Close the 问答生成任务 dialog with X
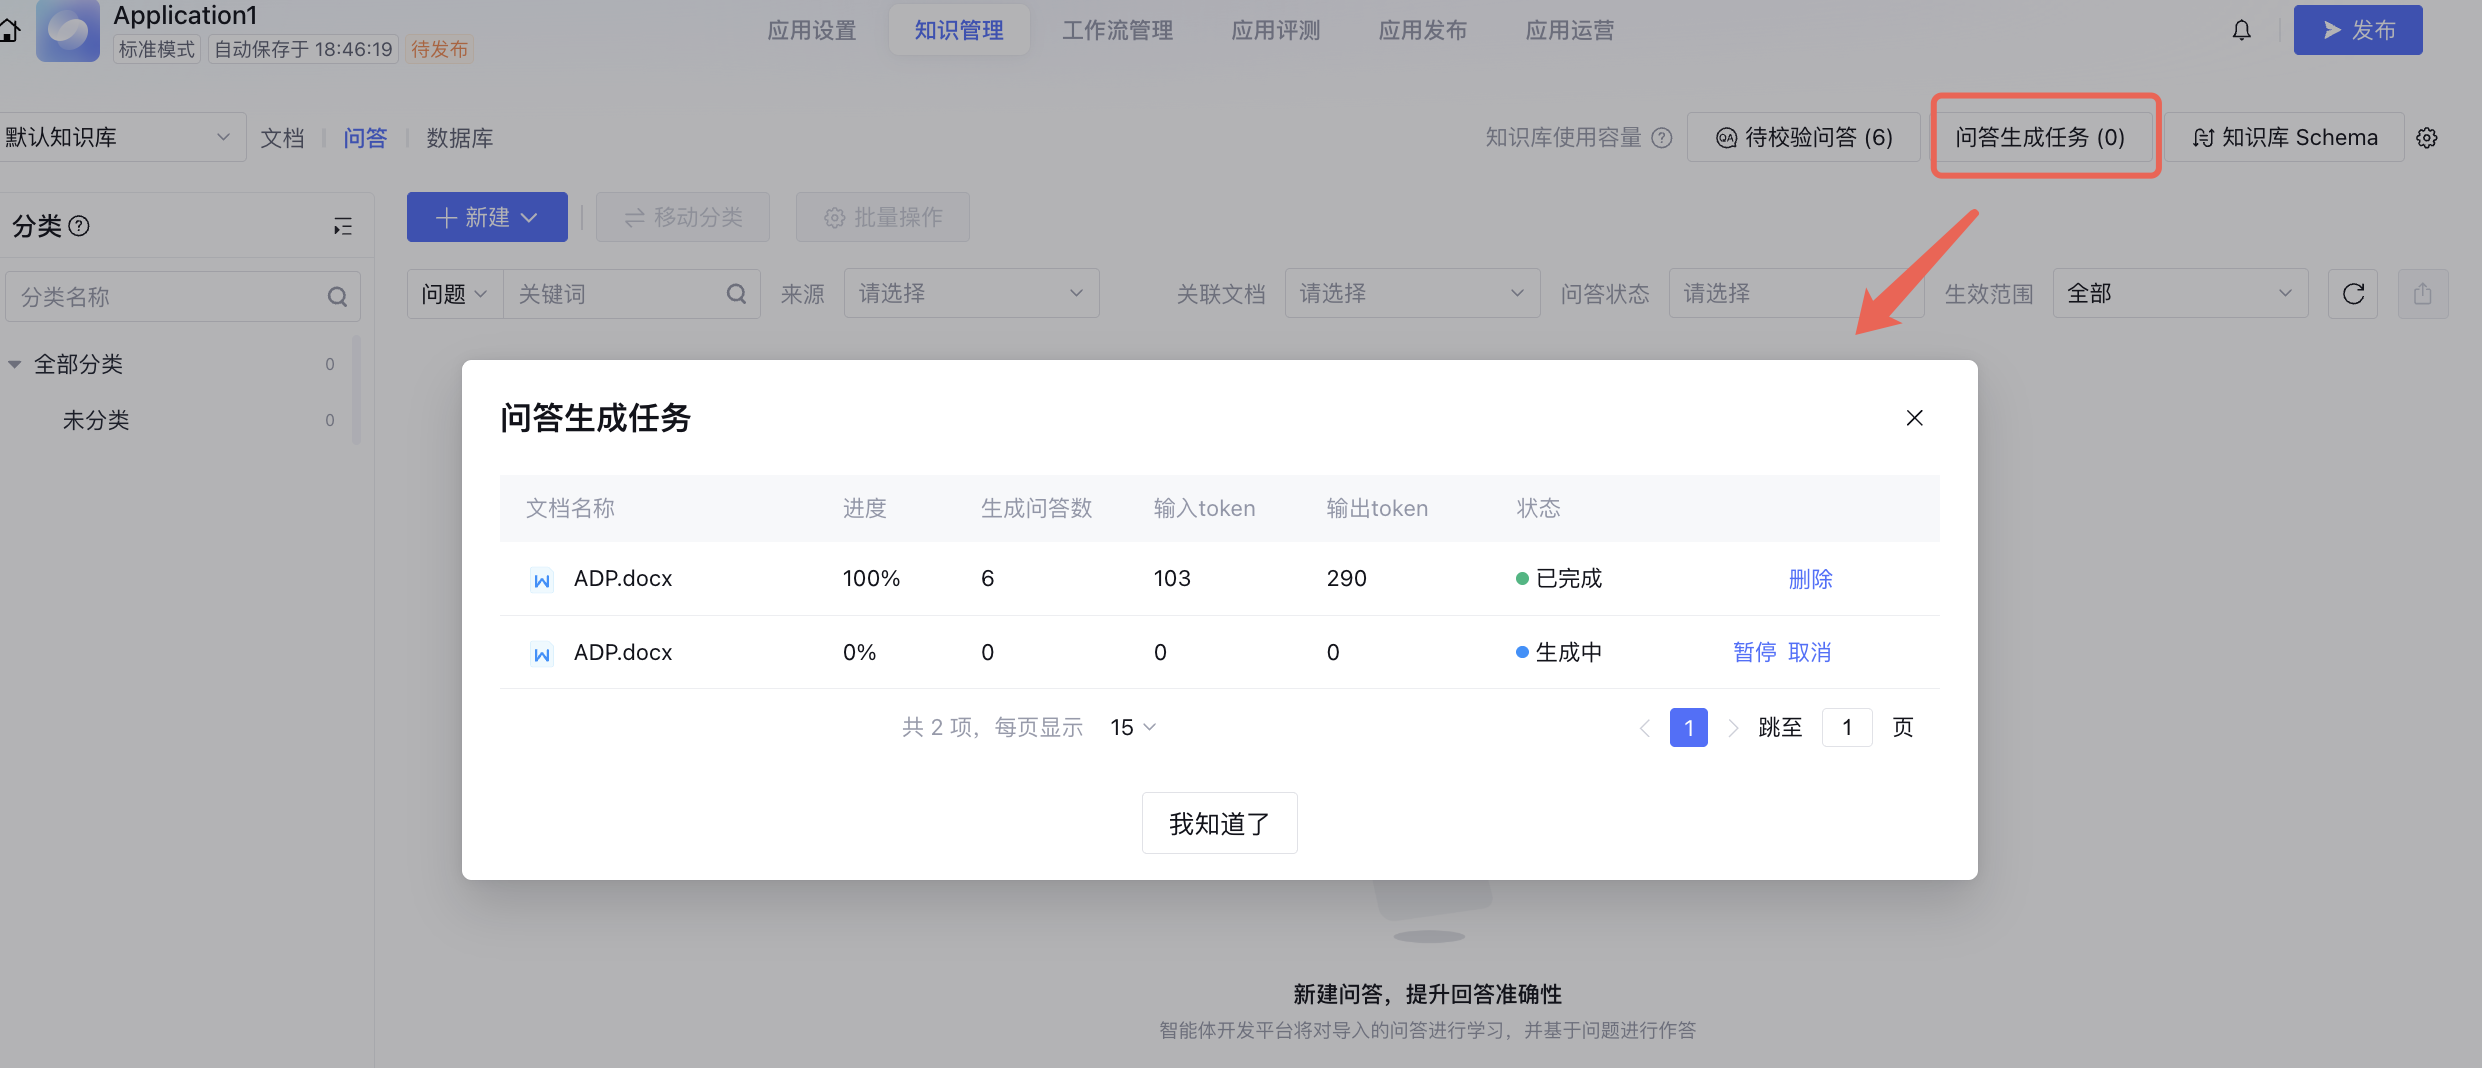The width and height of the screenshot is (2482, 1068). coord(1914,418)
